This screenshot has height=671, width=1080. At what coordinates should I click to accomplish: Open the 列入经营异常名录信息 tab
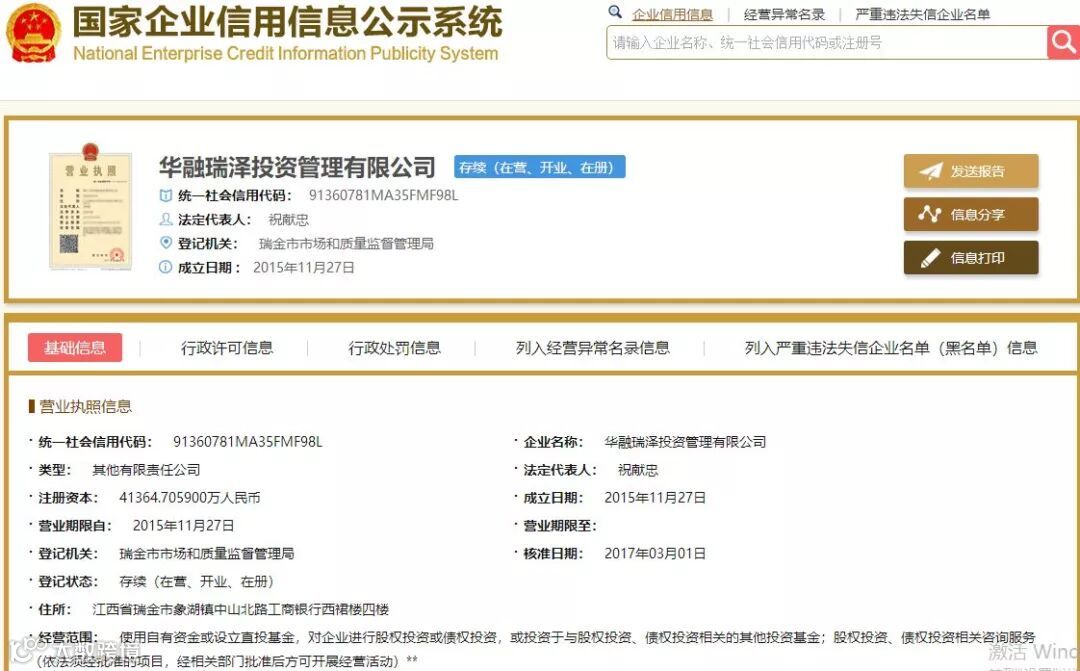(x=592, y=348)
